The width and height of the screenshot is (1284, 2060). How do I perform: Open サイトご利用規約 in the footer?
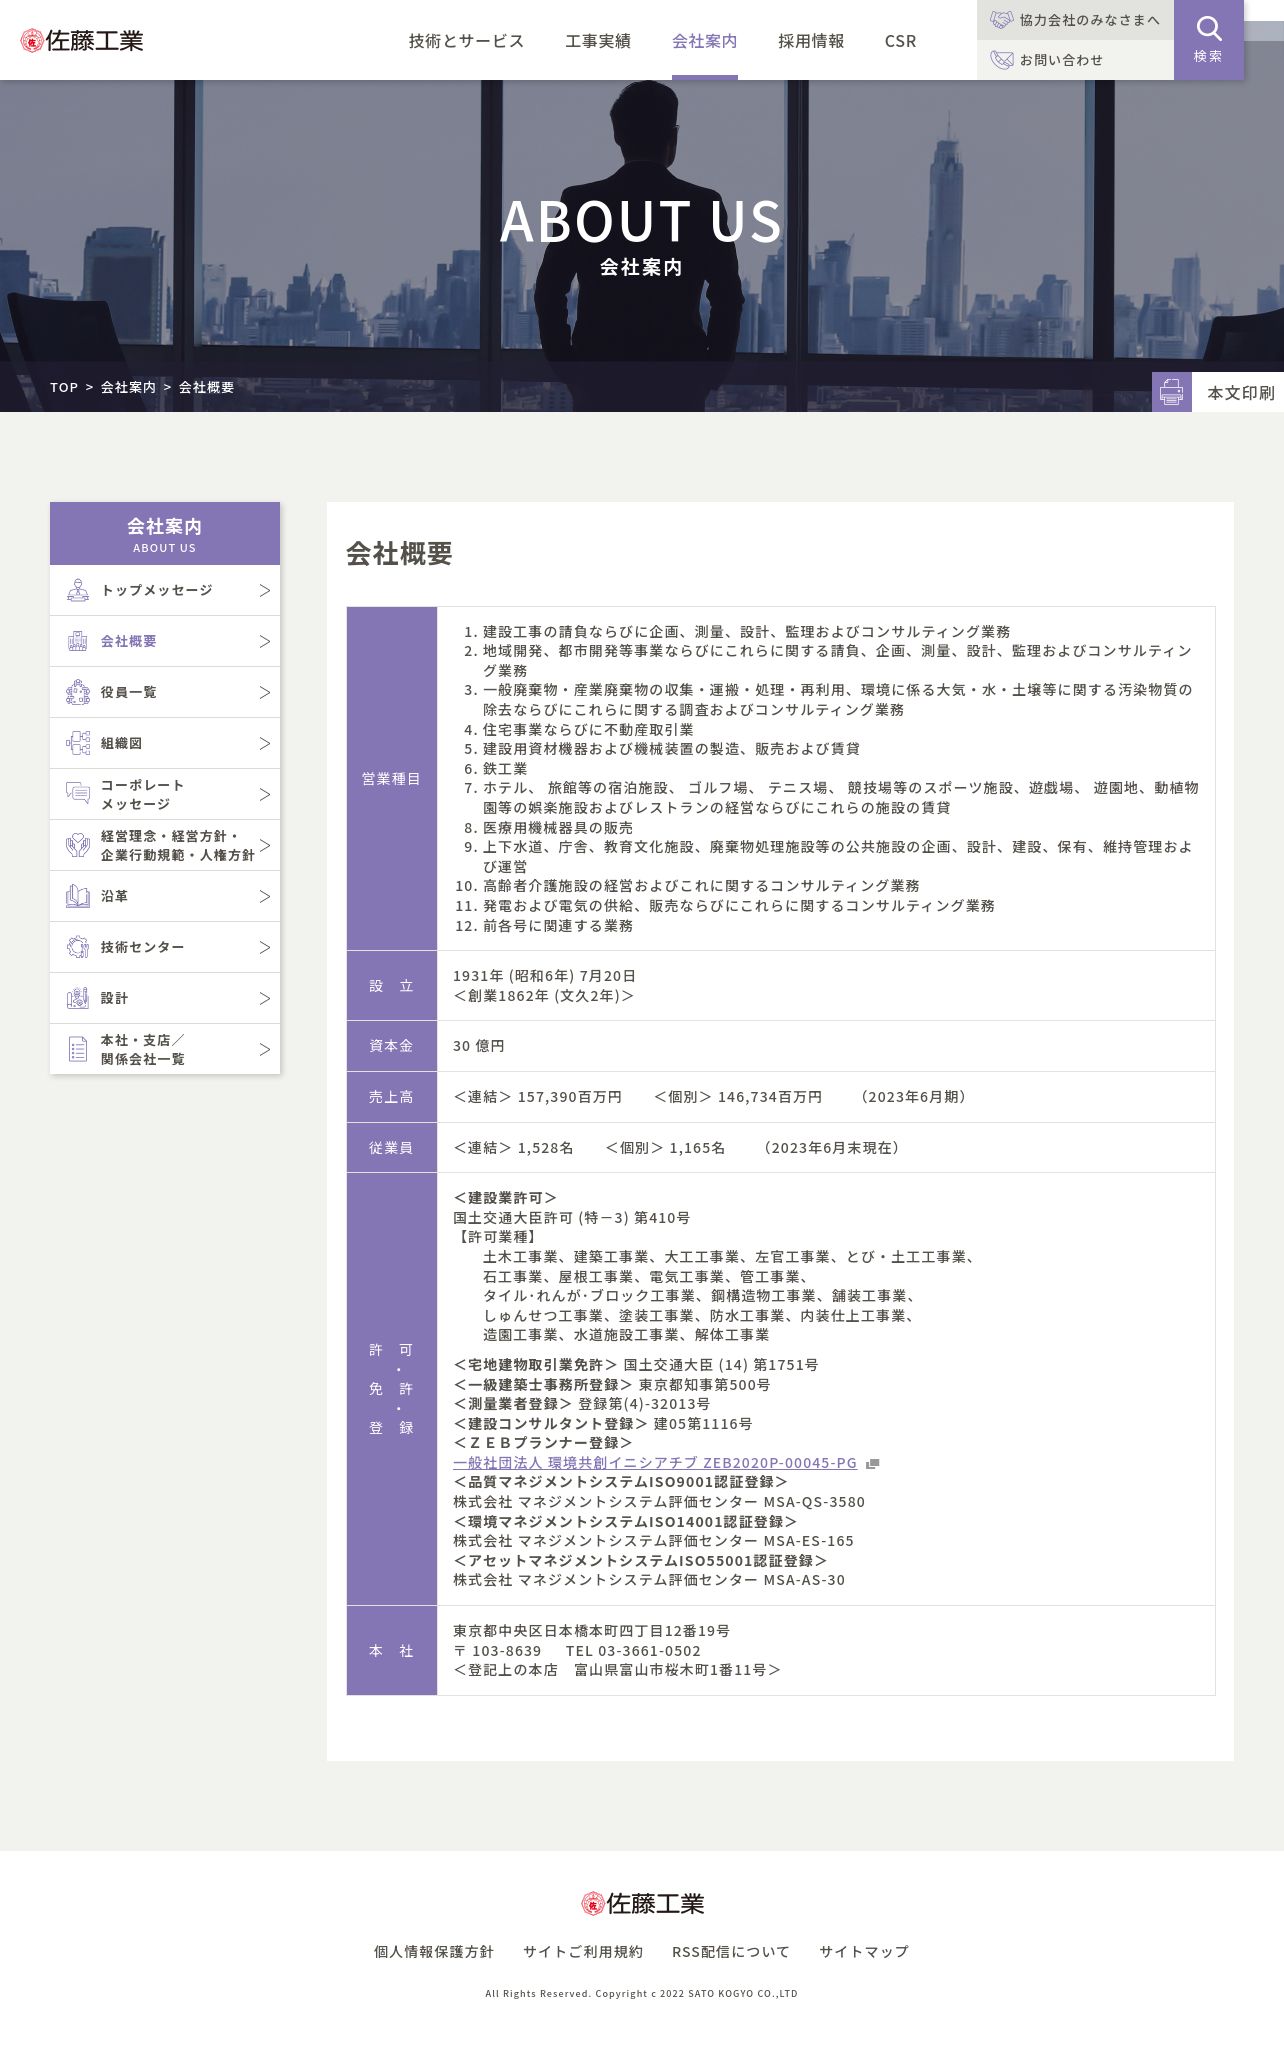tap(583, 1951)
